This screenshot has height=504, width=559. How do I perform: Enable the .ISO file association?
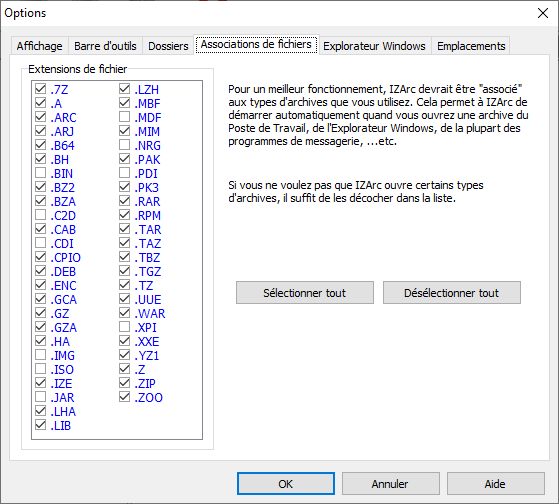[x=41, y=369]
